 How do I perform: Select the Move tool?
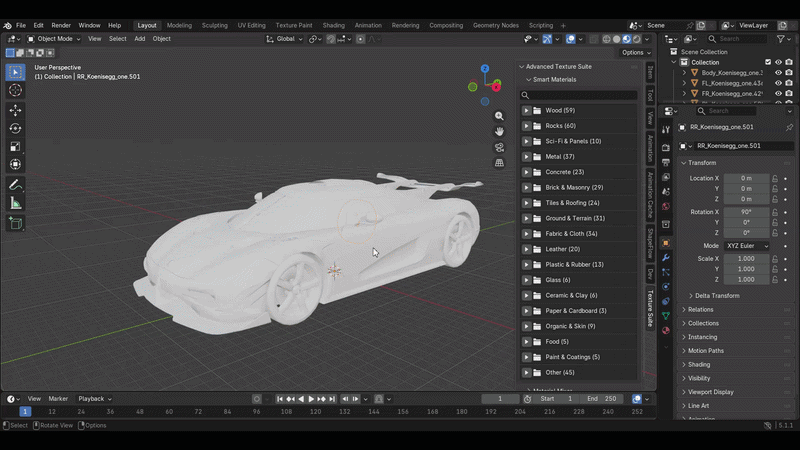(15, 110)
